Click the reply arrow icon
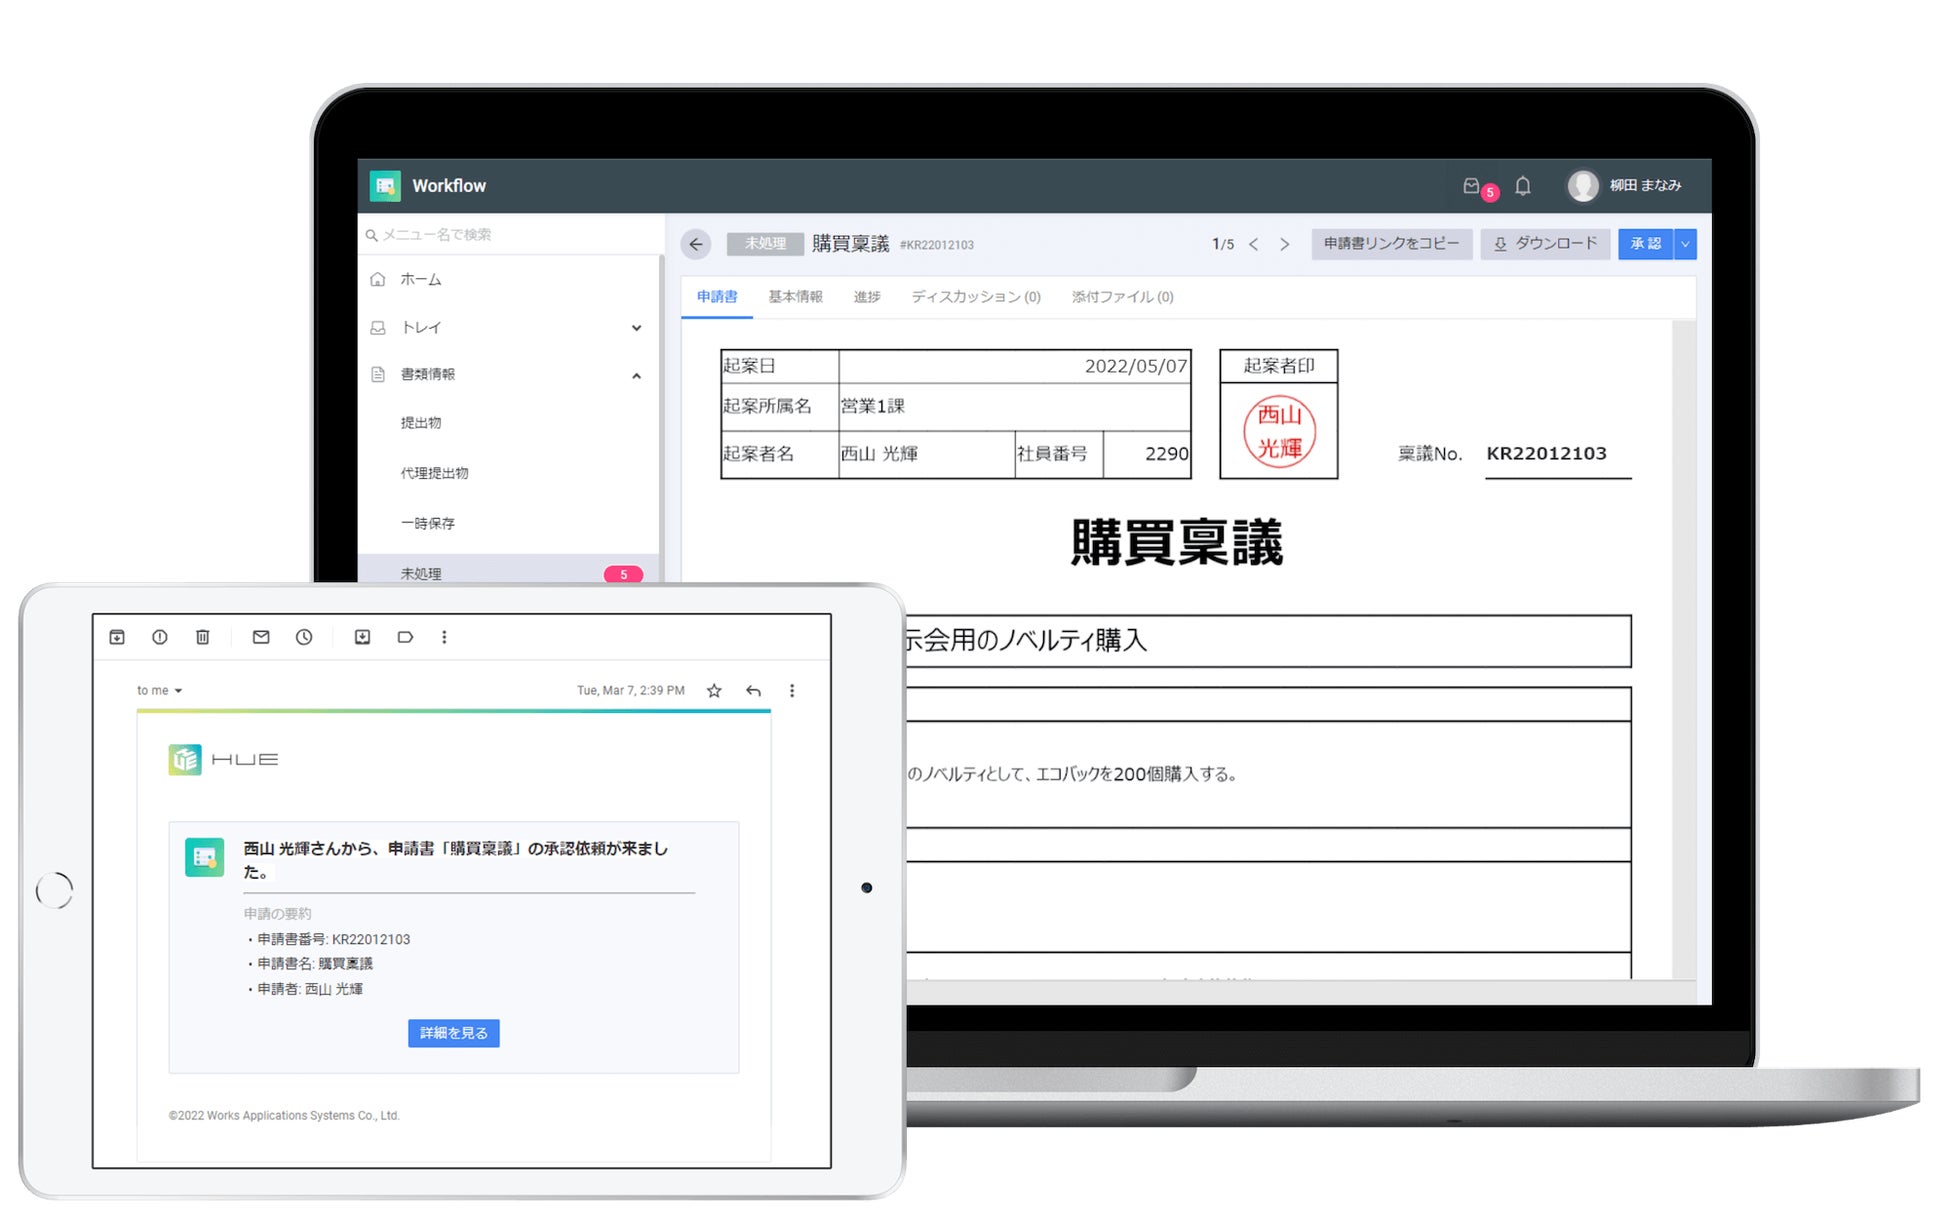This screenshot has height=1219, width=1950. pos(753,691)
